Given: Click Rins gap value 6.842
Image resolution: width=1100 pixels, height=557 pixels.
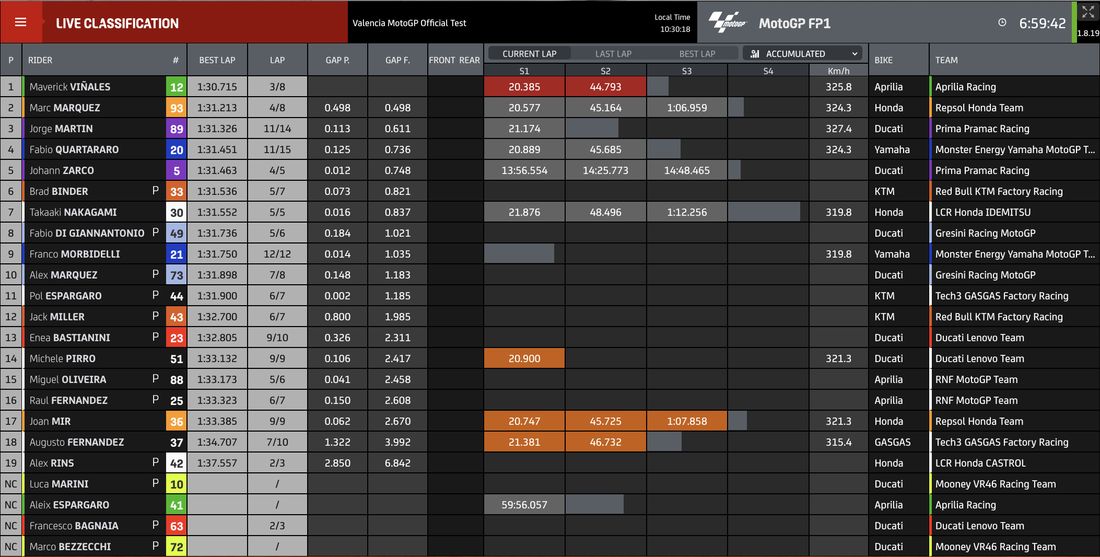Looking at the screenshot, I should 397,463.
